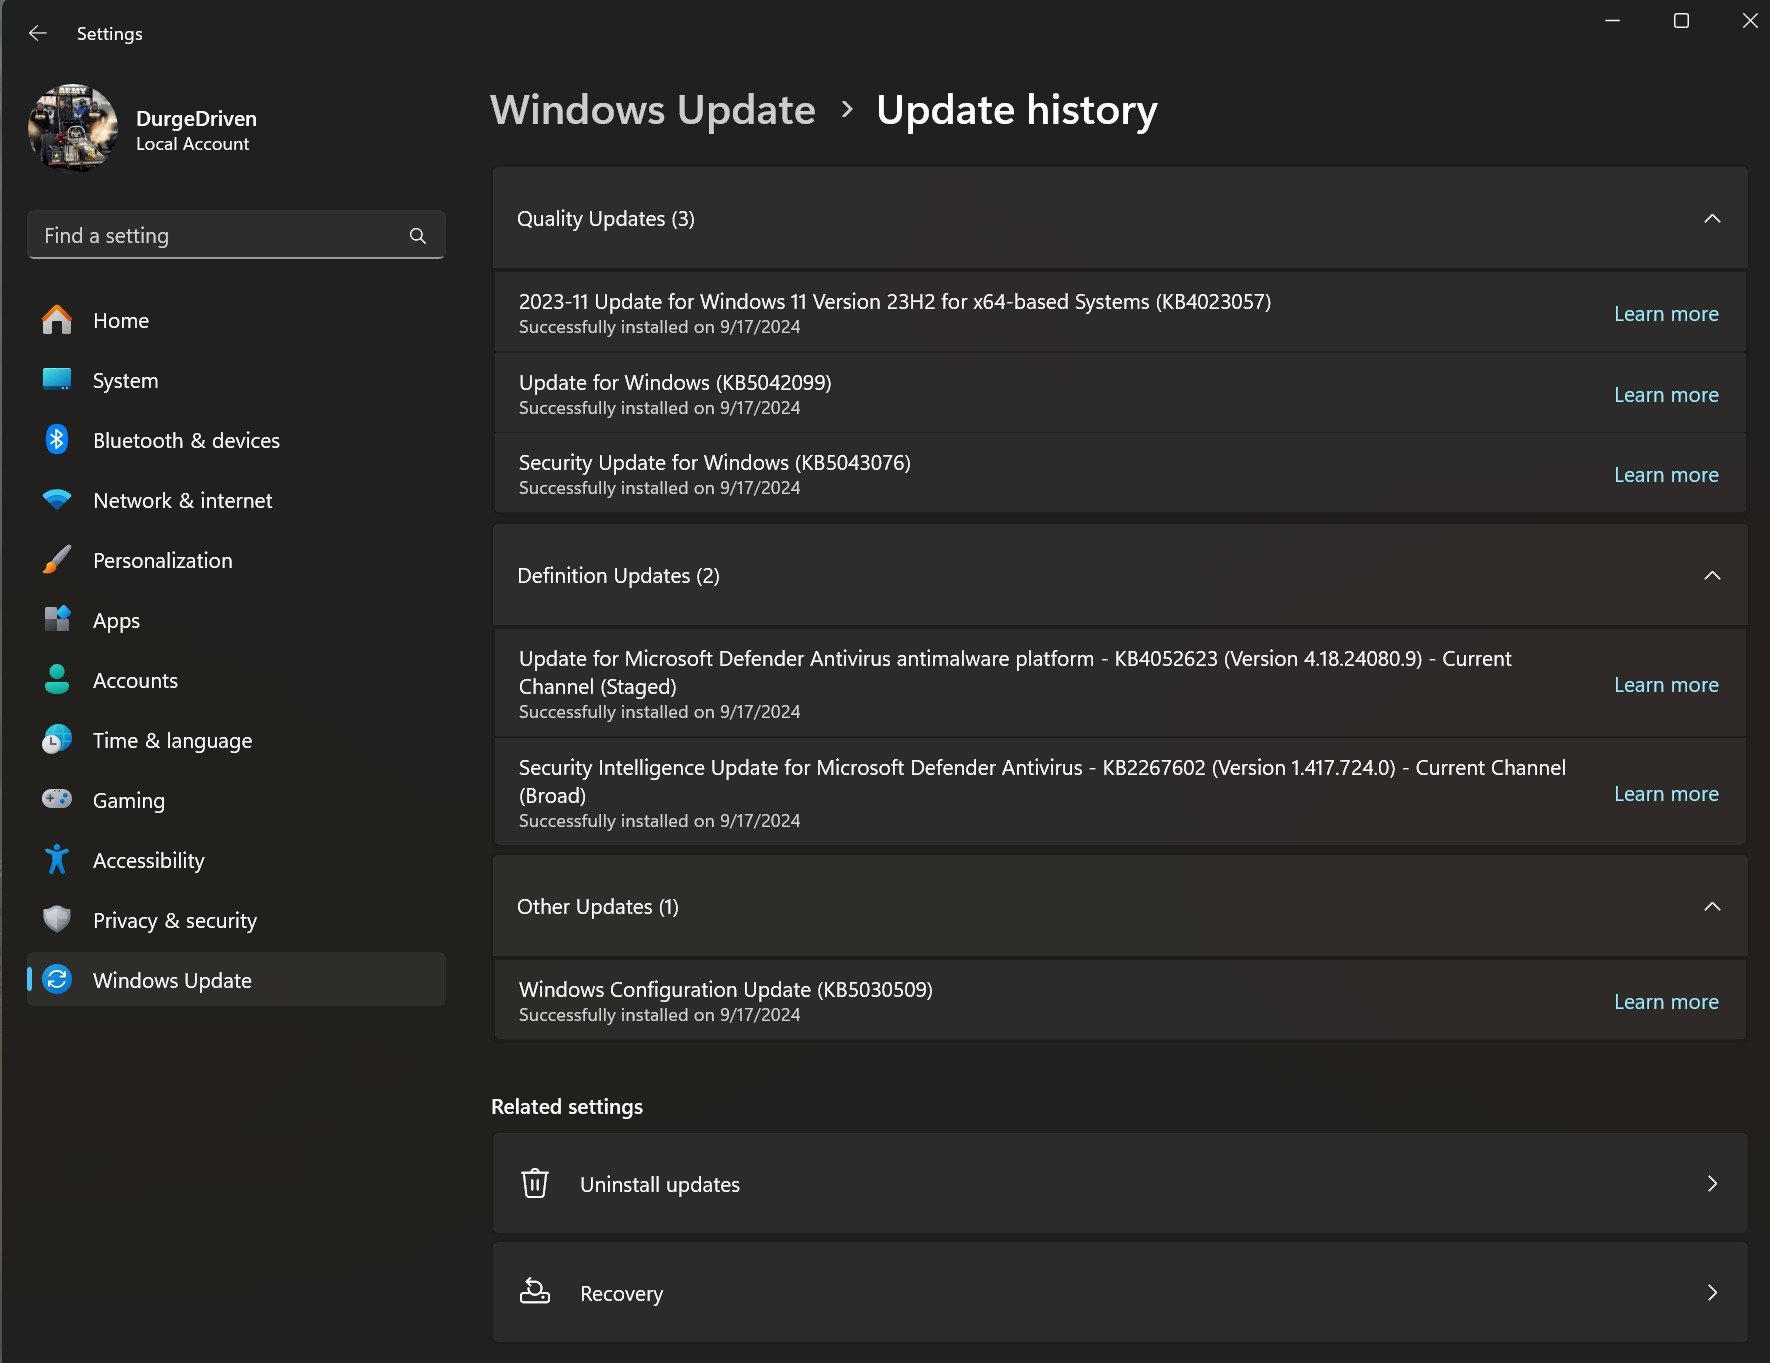Learn more about Configuration Update KB5030509
The height and width of the screenshot is (1363, 1770).
pyautogui.click(x=1666, y=1002)
